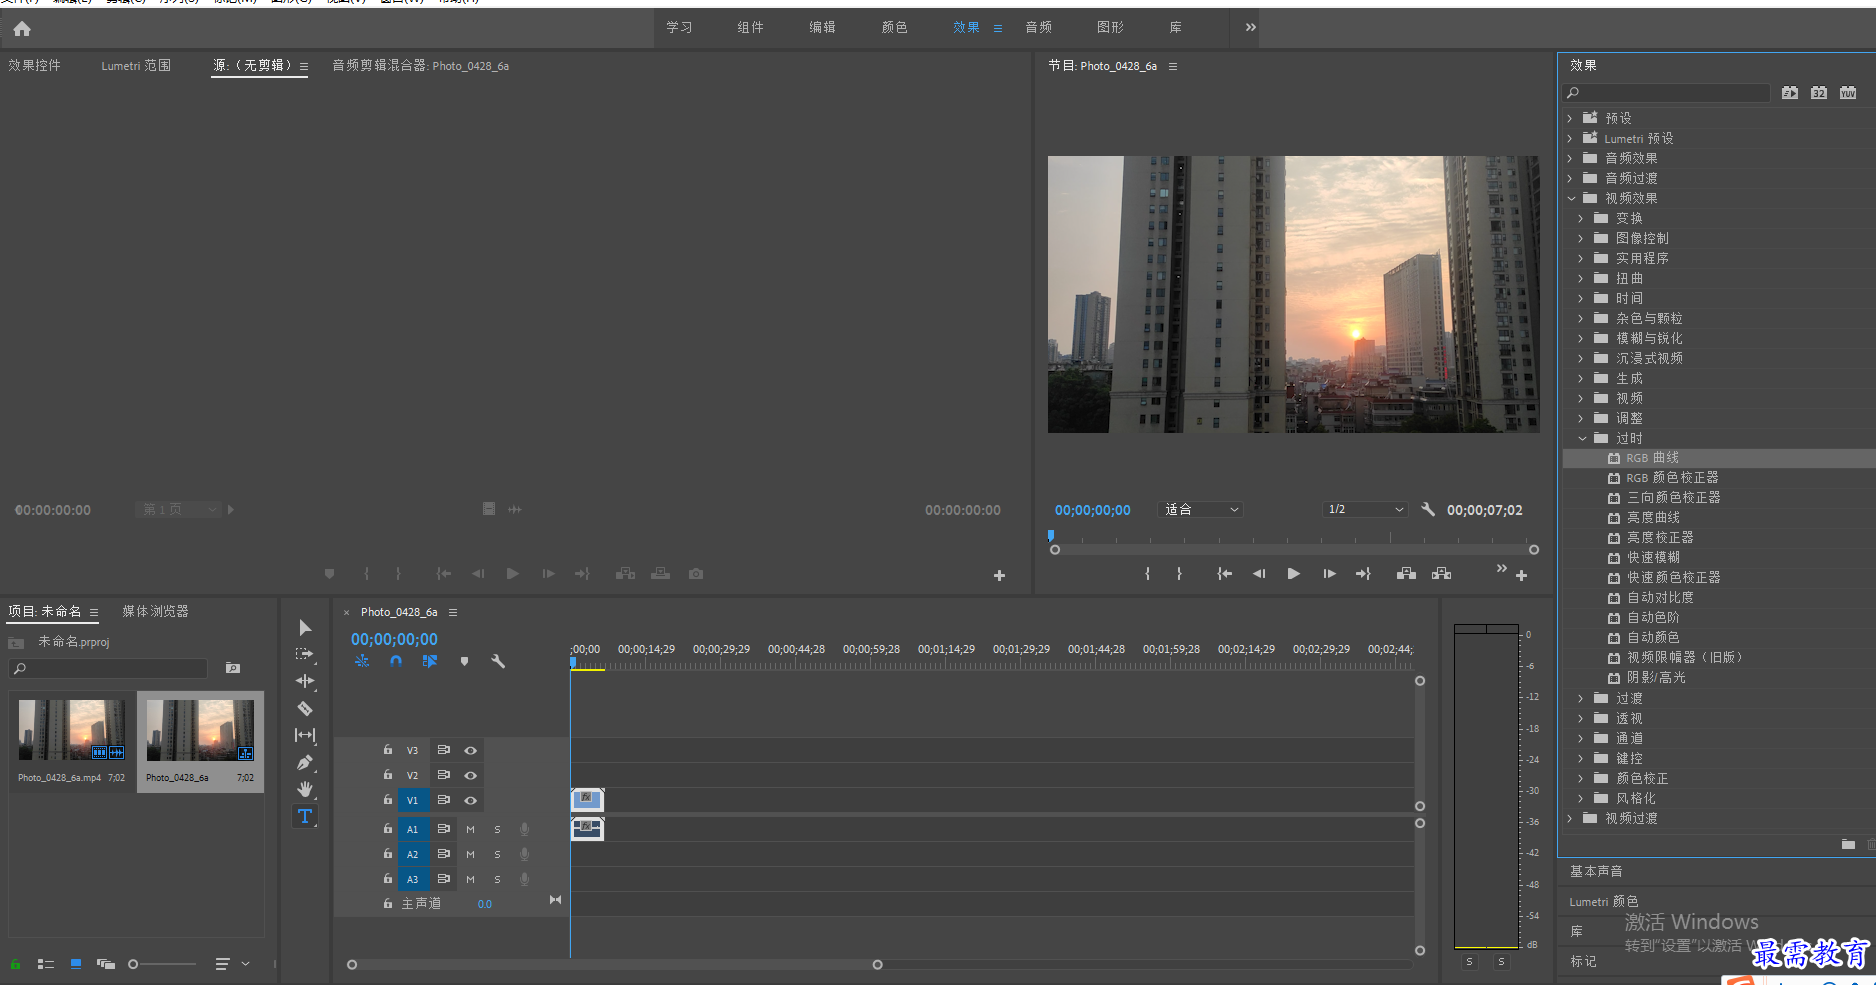Step forward one frame in program monitor
Screen dimensions: 1876x985
pyautogui.click(x=1329, y=574)
